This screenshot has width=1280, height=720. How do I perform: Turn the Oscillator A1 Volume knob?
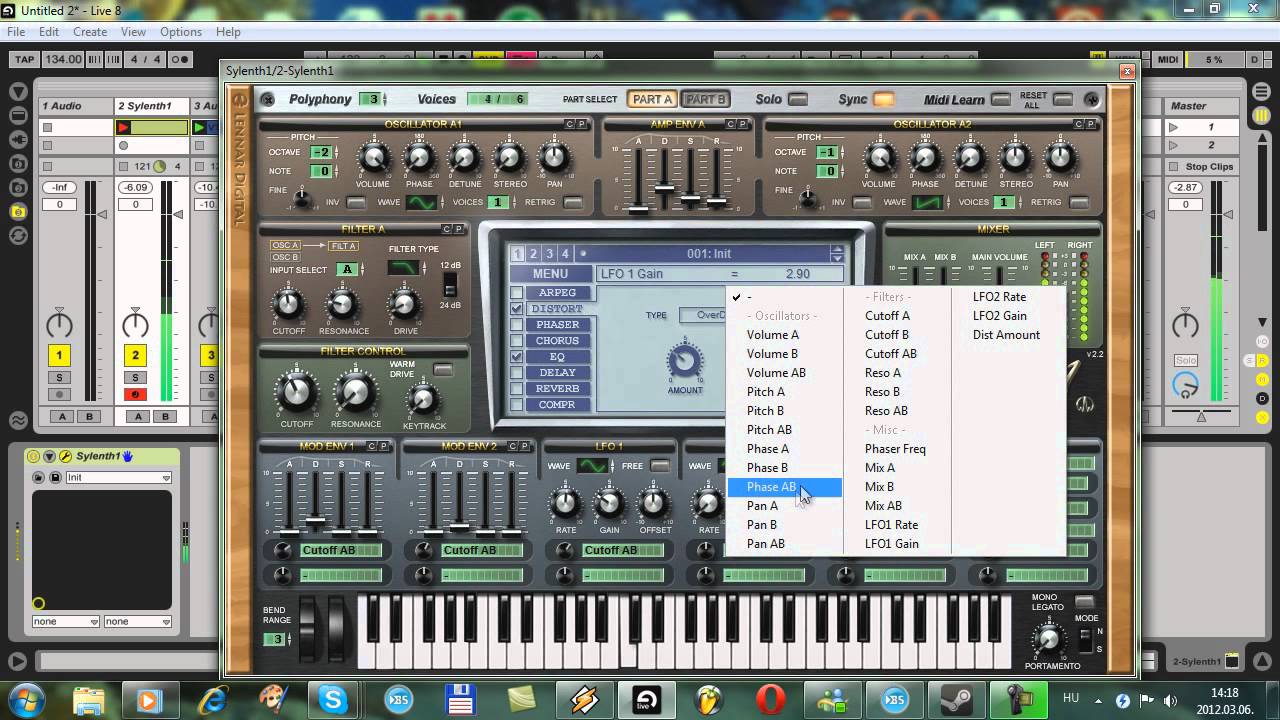373,157
